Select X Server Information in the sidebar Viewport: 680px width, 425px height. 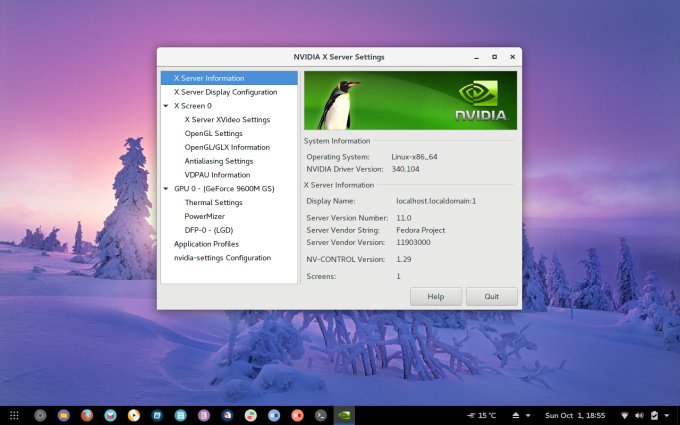pos(229,78)
